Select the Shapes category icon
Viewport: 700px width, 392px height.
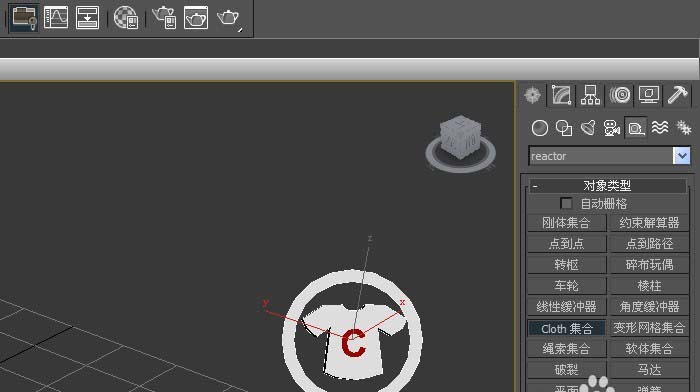564,128
